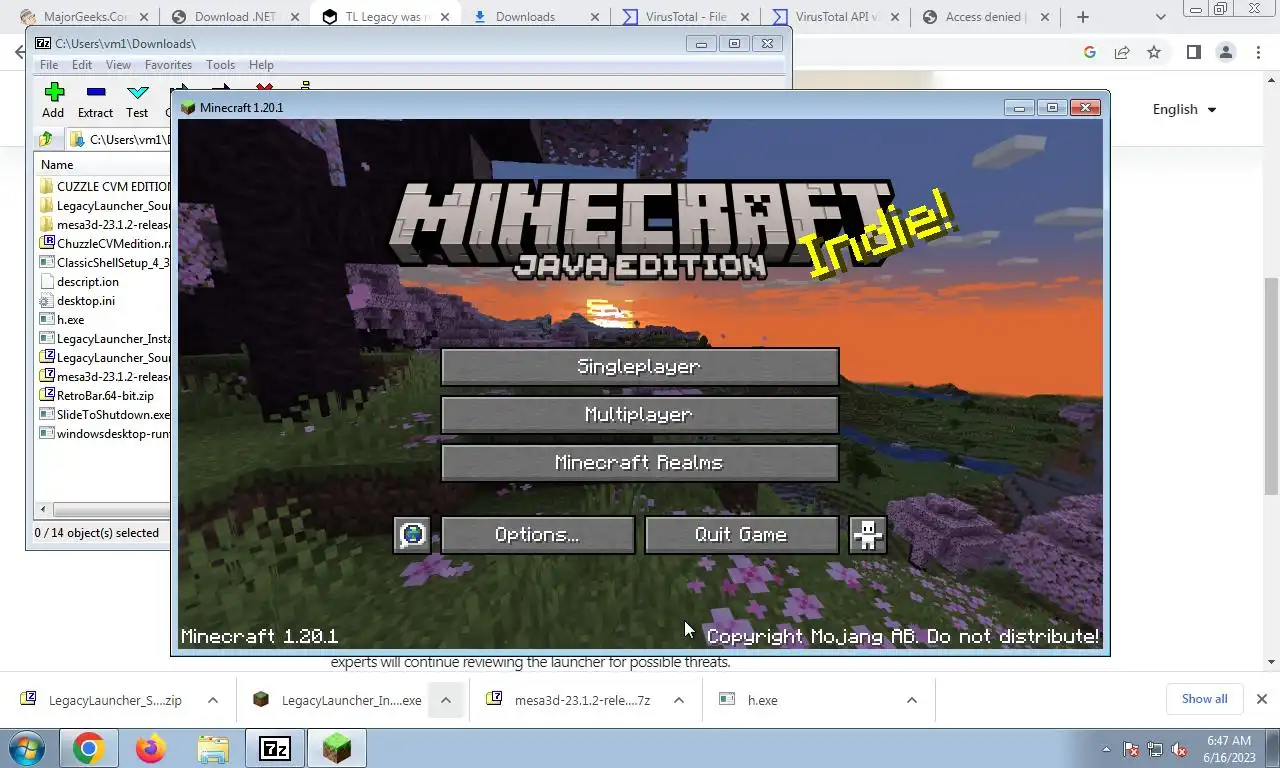This screenshot has width=1280, height=768.
Task: Open the Minecraft language selection globe button
Action: pos(412,535)
